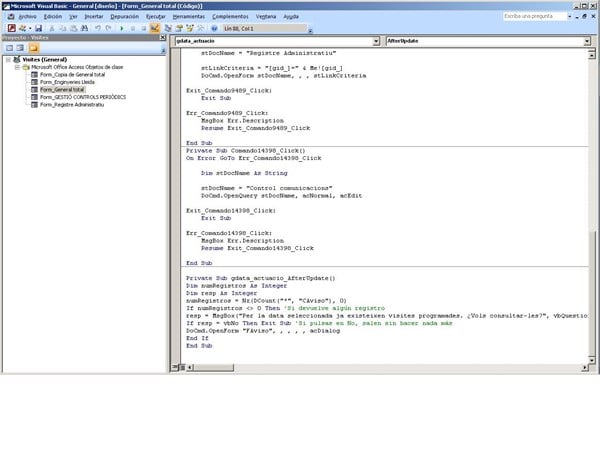The width and height of the screenshot is (600, 461).
Task: Click the Run Sub (play) toolbar icon
Action: [121, 28]
